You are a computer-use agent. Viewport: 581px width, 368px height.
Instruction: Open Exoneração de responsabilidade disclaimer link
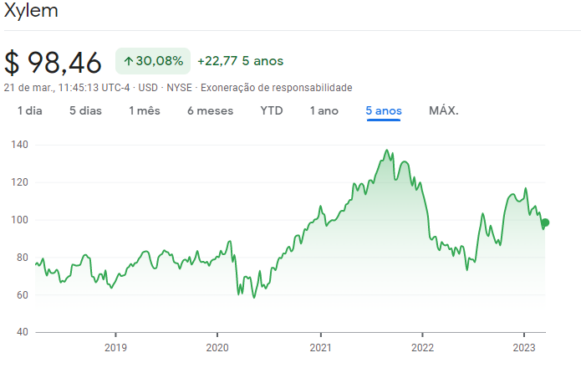coord(276,88)
